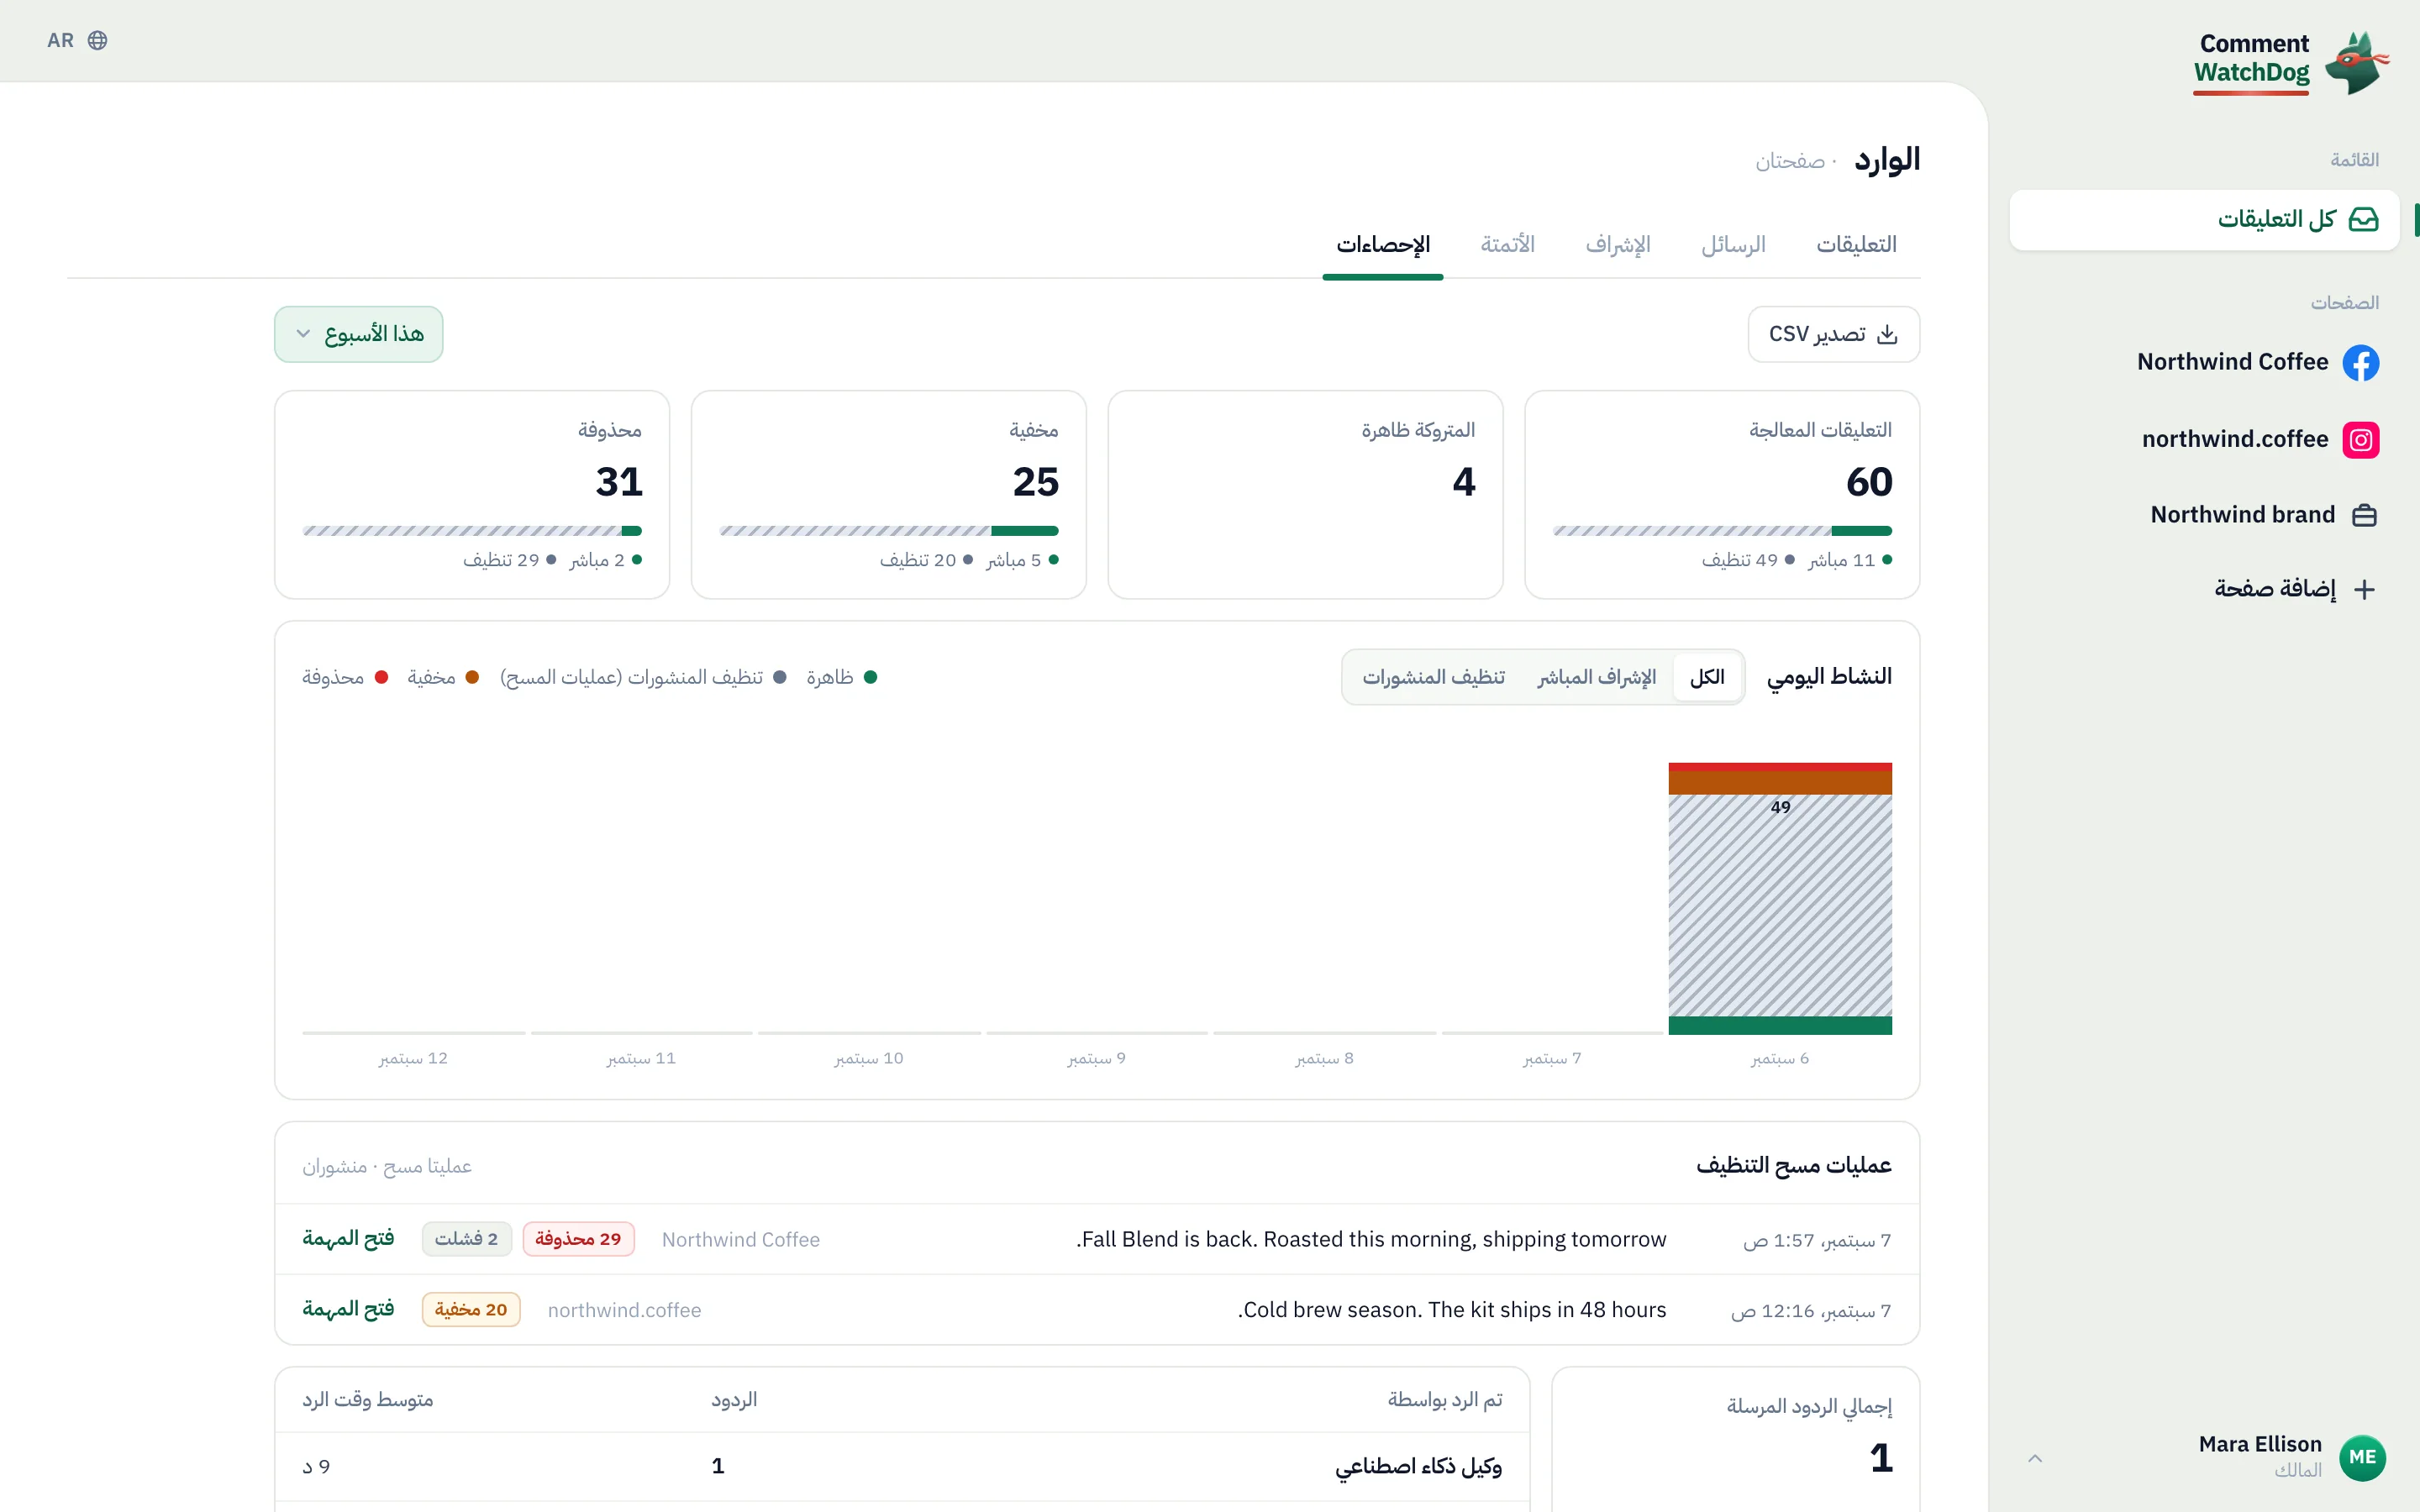
Task: Click the download icon on CSV export
Action: (x=1887, y=334)
